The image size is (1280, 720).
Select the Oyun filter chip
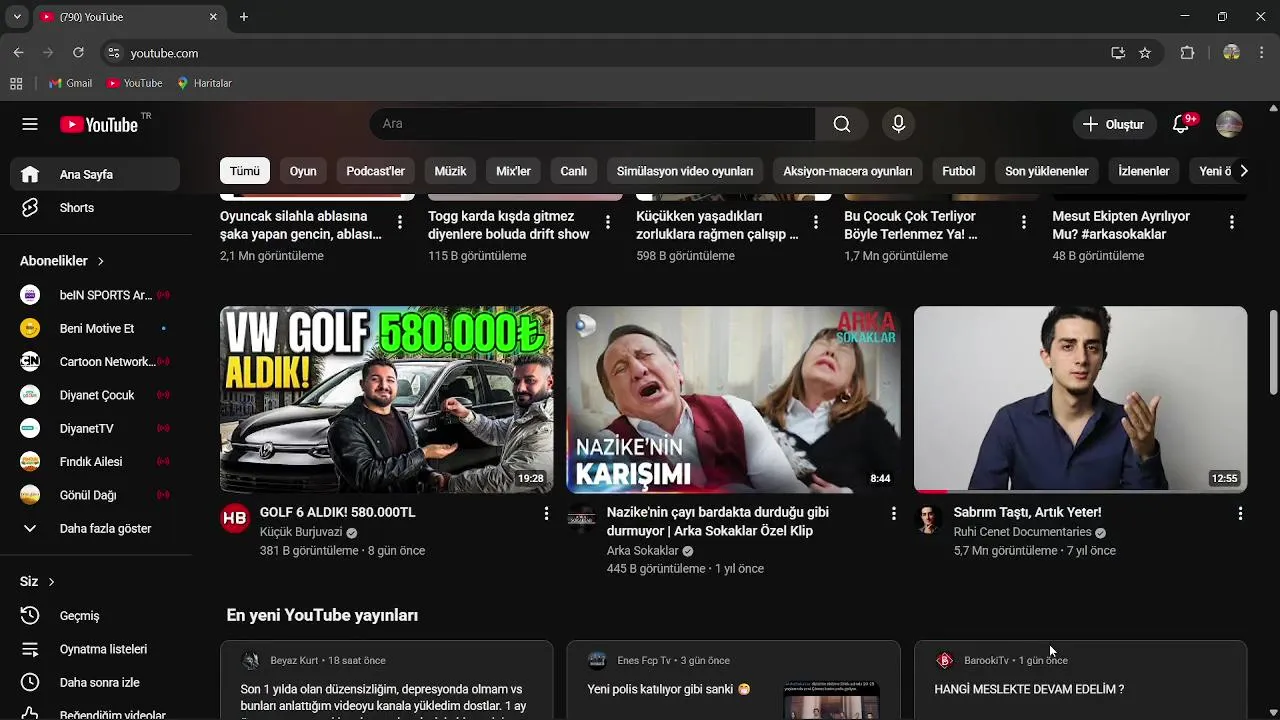click(303, 171)
